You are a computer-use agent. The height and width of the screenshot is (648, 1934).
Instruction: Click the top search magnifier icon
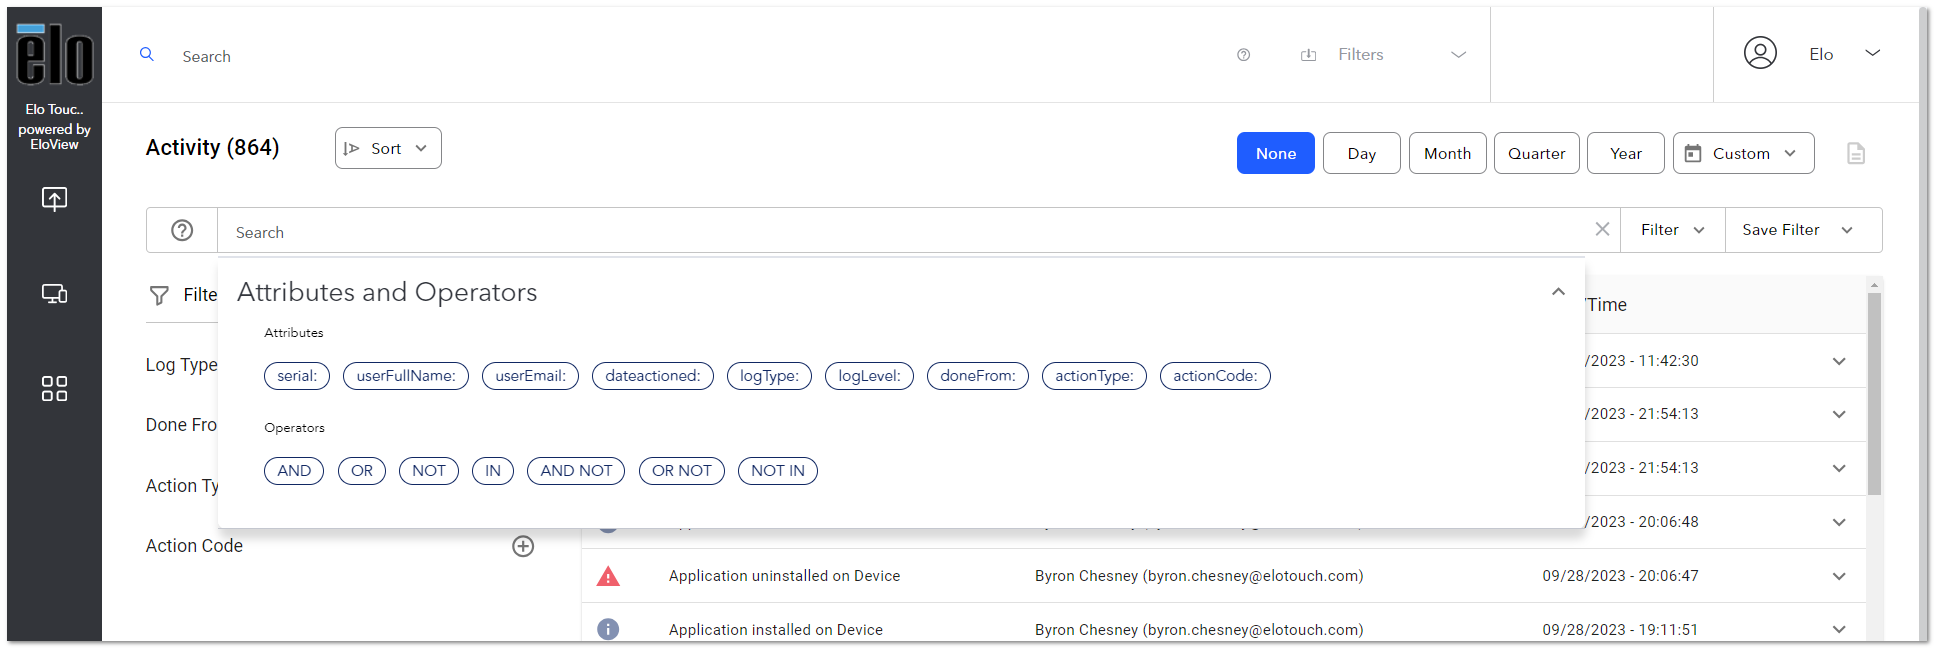[x=147, y=55]
